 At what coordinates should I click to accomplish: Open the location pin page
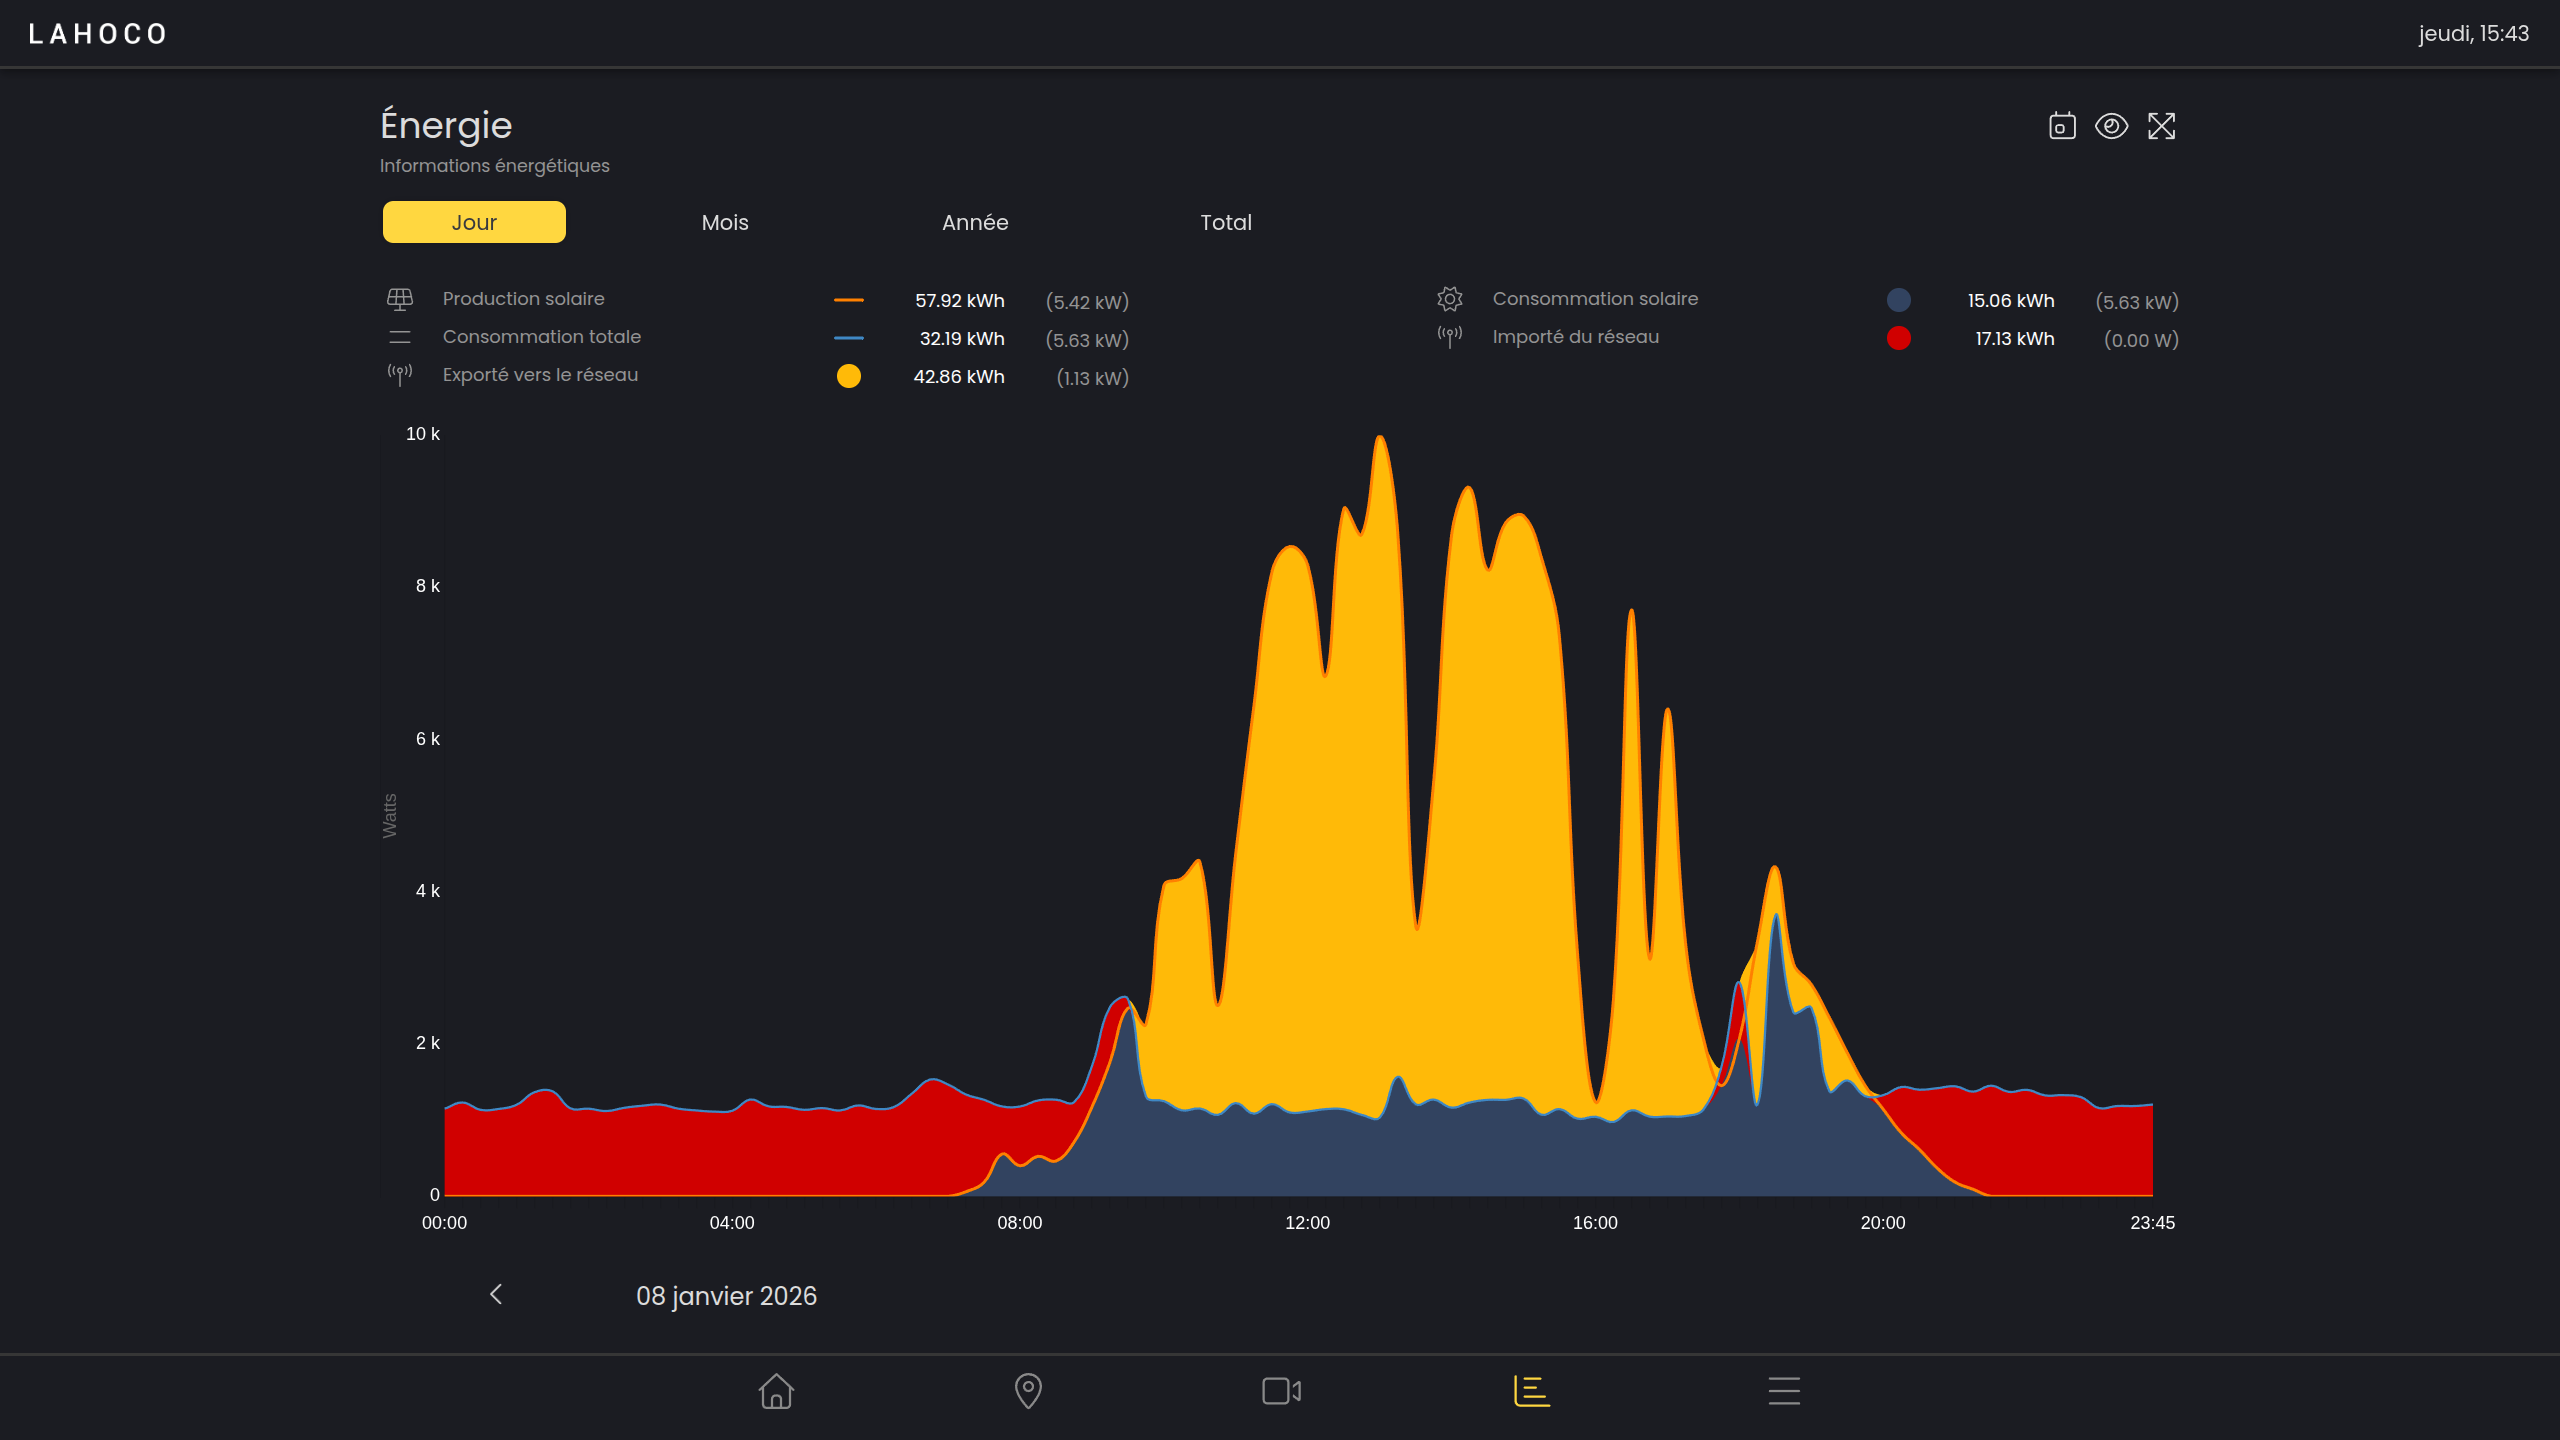point(1028,1391)
